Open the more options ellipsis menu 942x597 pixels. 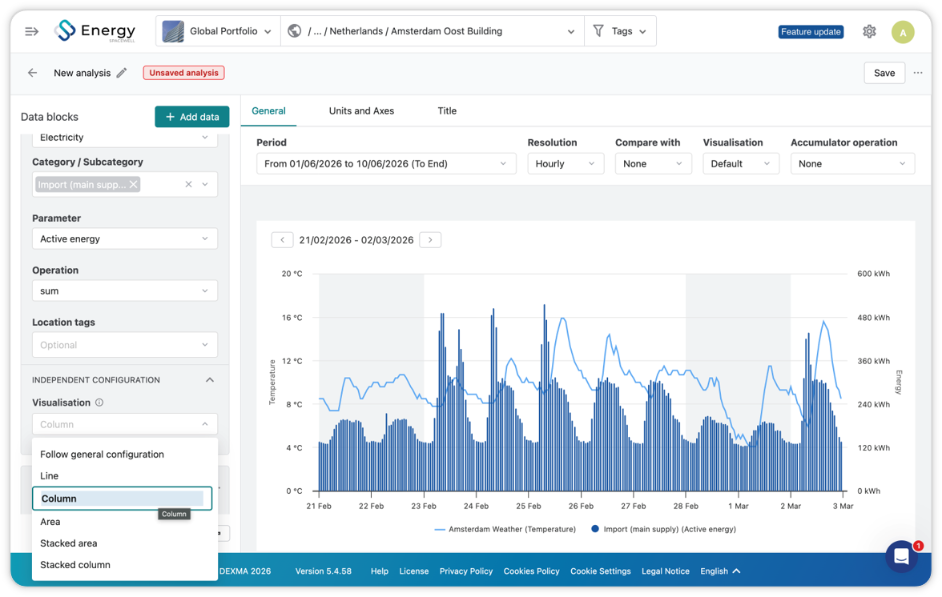tap(918, 73)
